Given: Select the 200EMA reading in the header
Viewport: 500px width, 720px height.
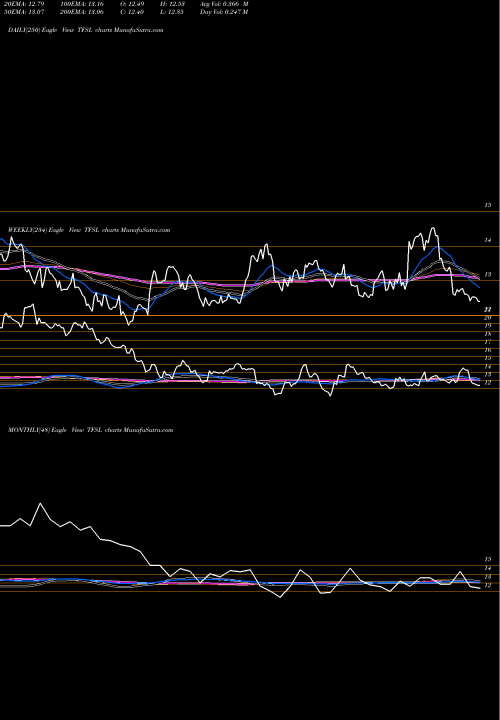Looking at the screenshot, I should tap(81, 12).
